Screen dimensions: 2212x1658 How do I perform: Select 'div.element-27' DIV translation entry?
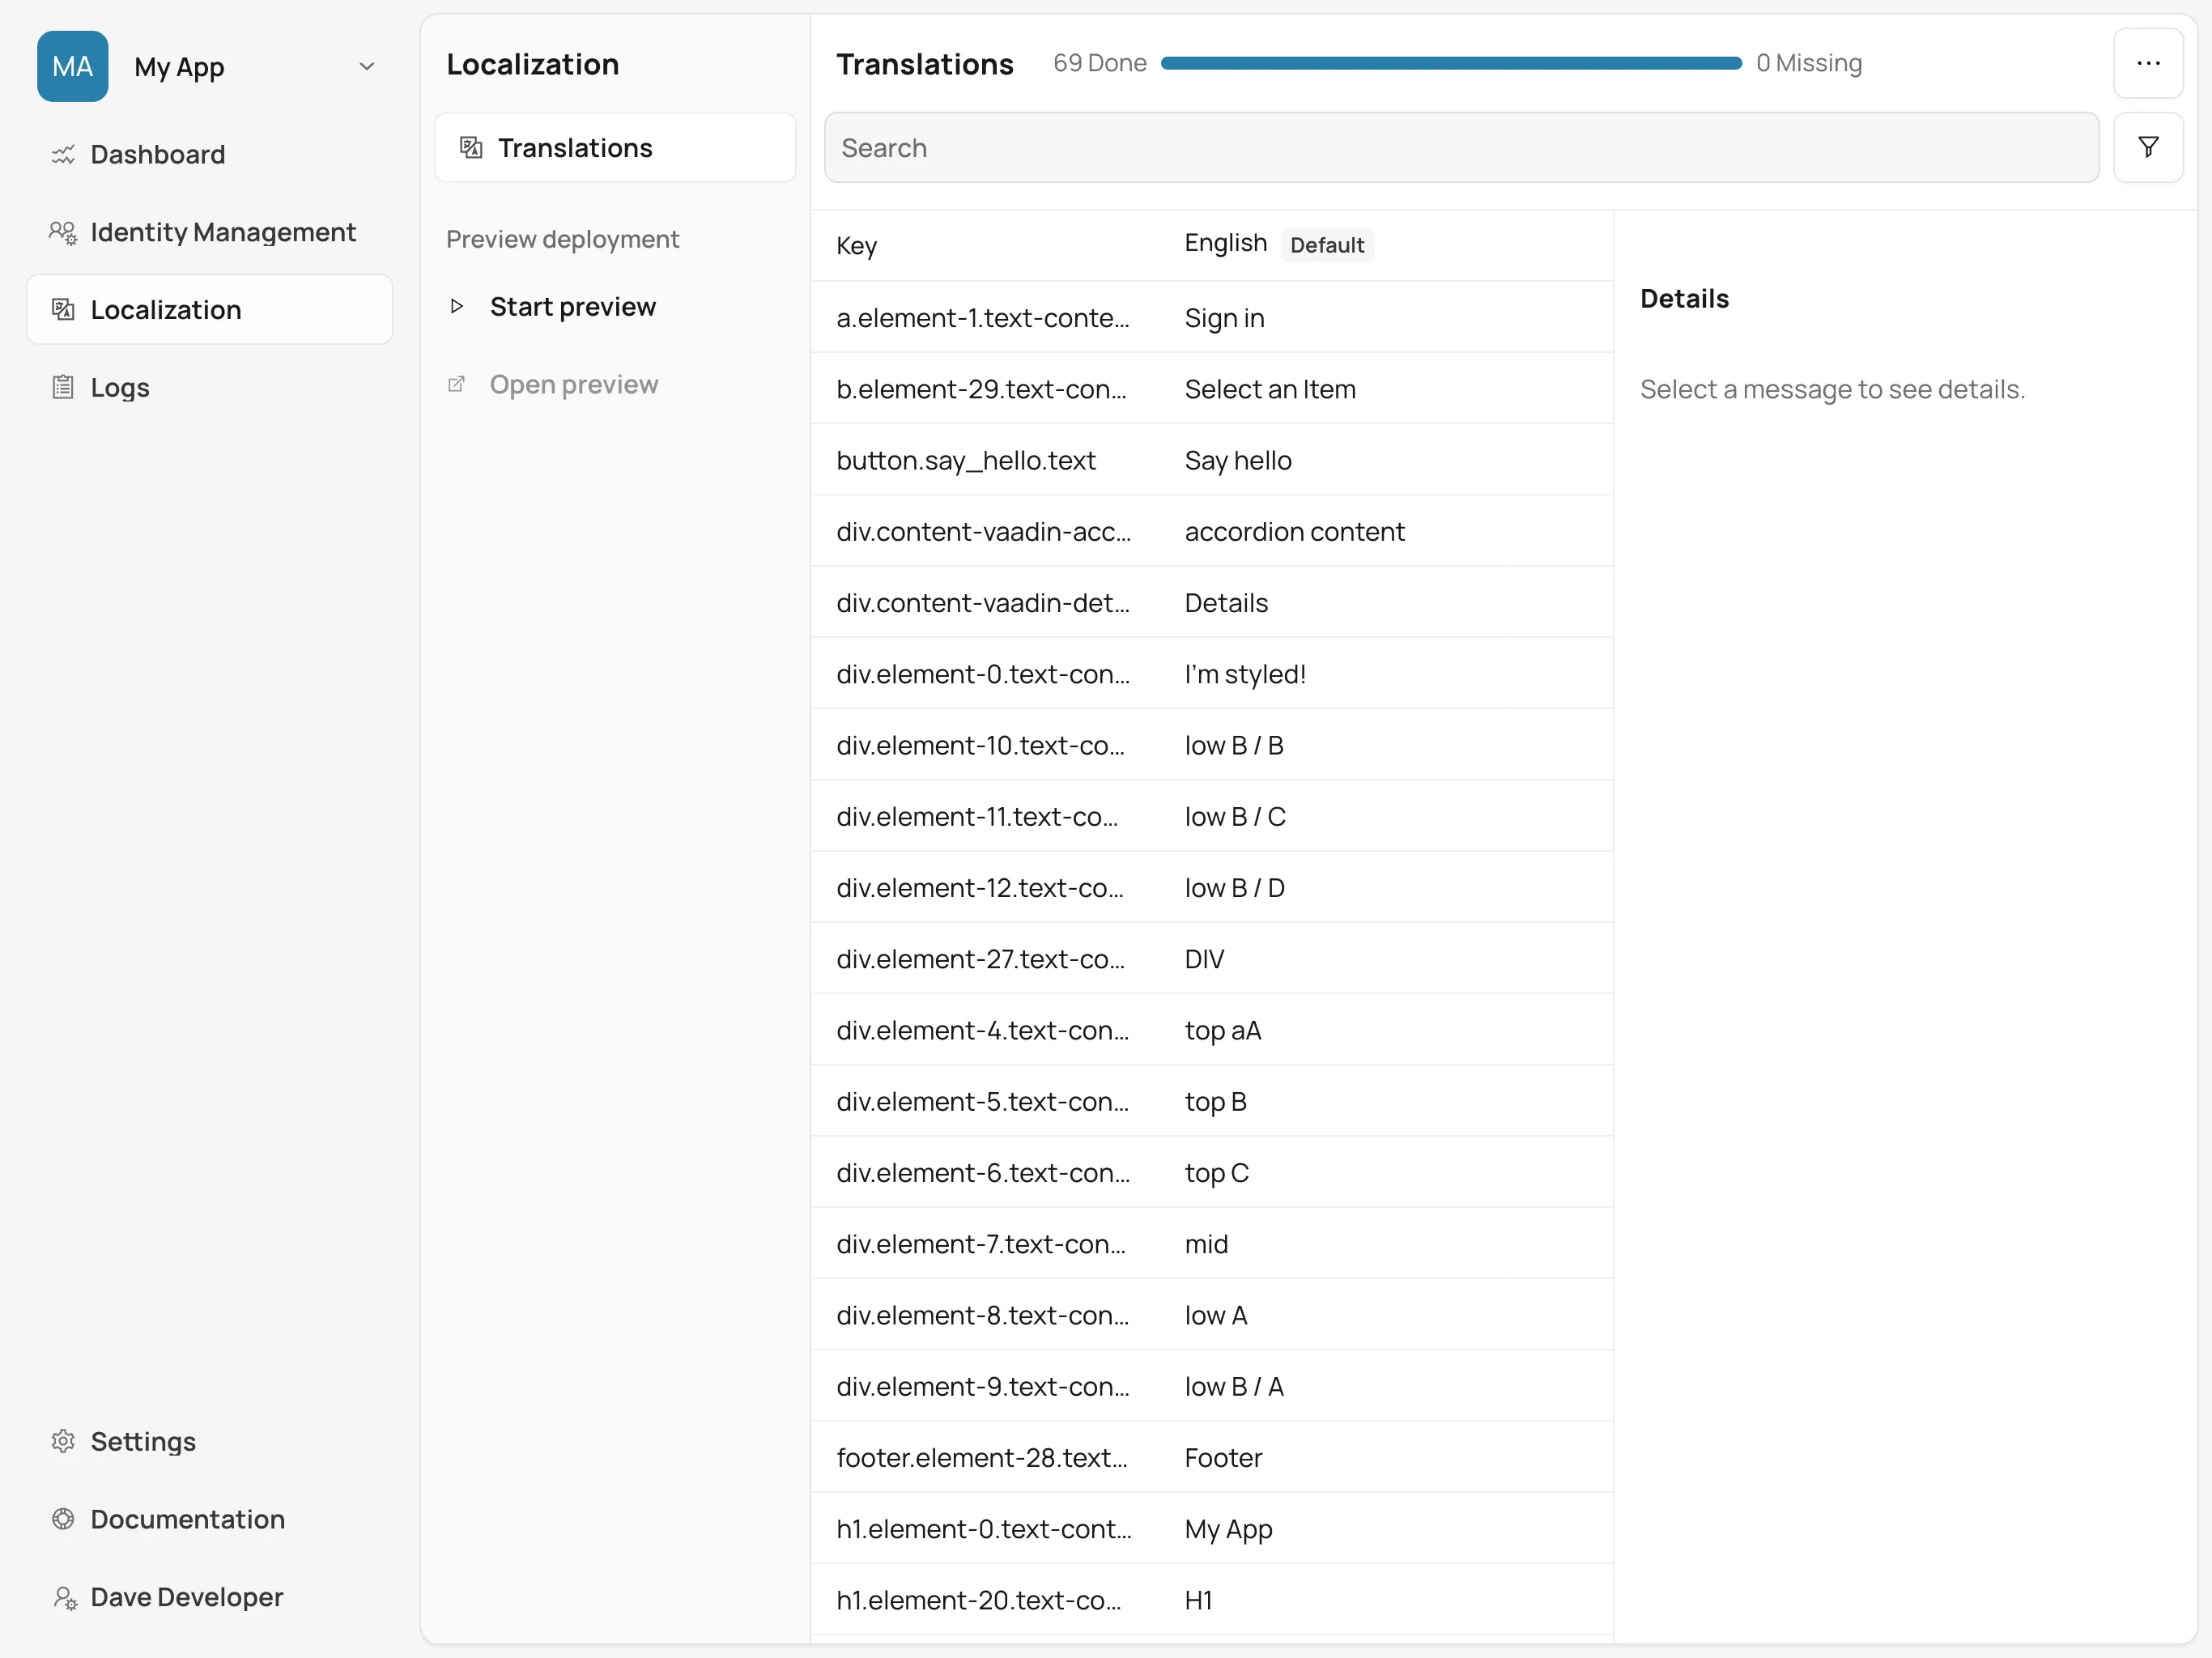click(x=1210, y=958)
